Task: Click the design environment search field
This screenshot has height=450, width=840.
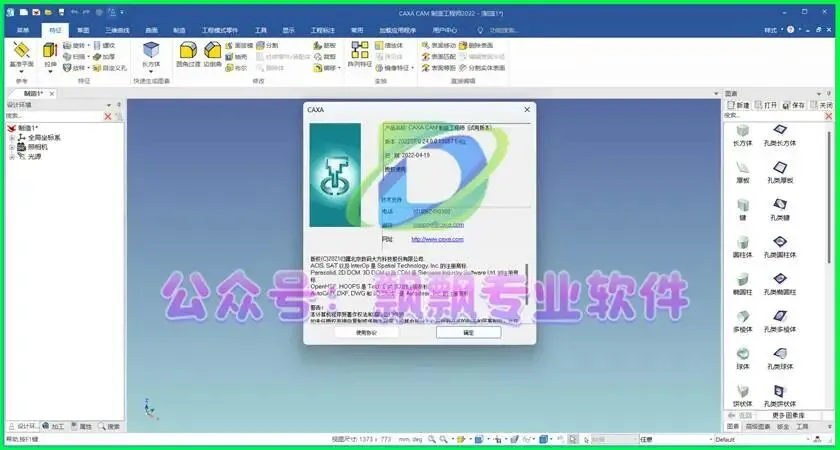Action: (x=54, y=116)
